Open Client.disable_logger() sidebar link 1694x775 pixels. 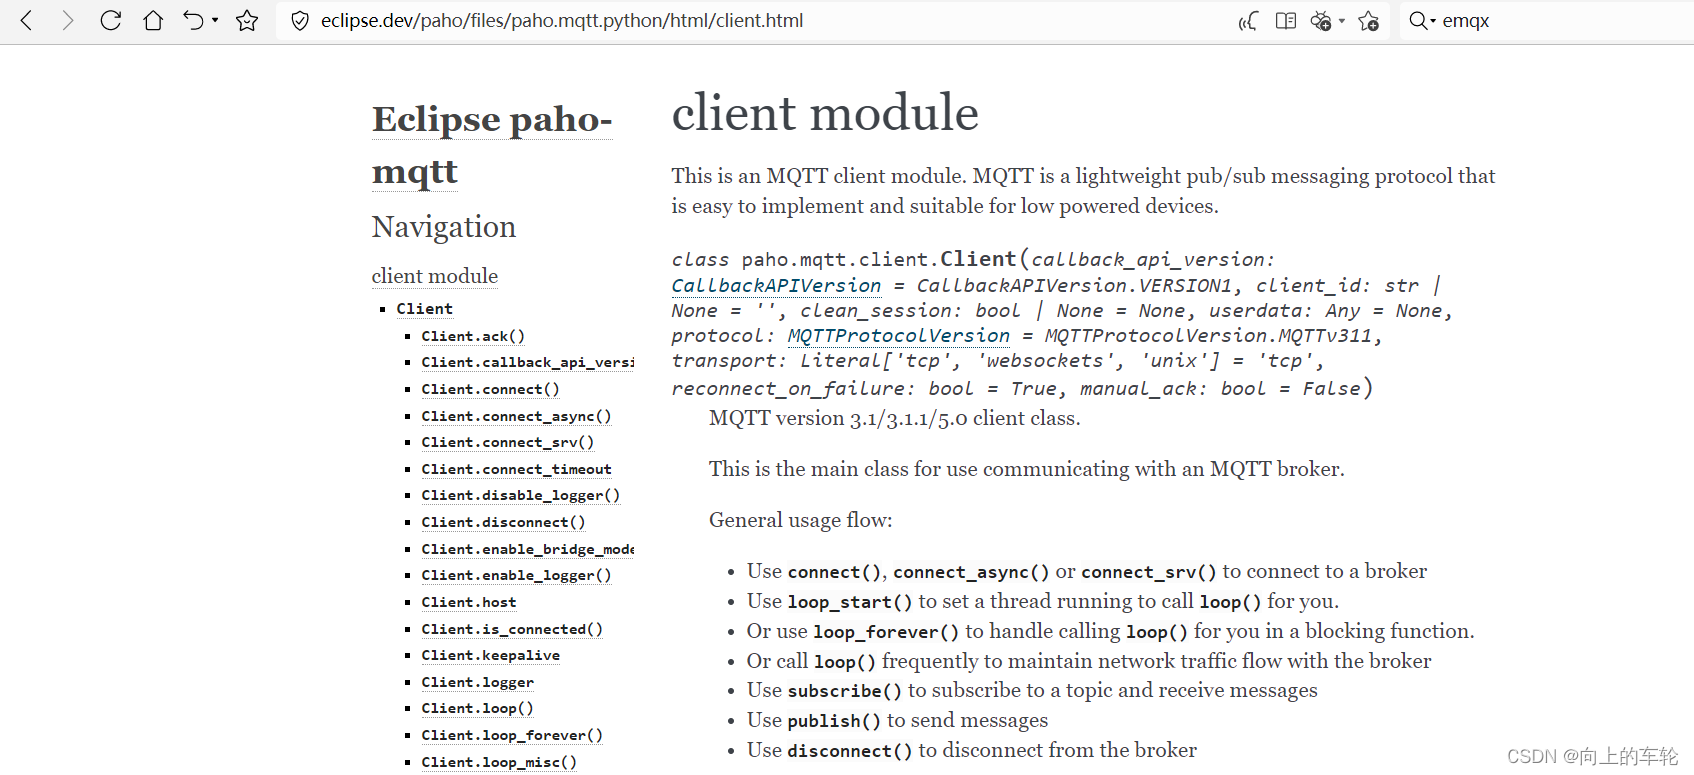pos(521,495)
